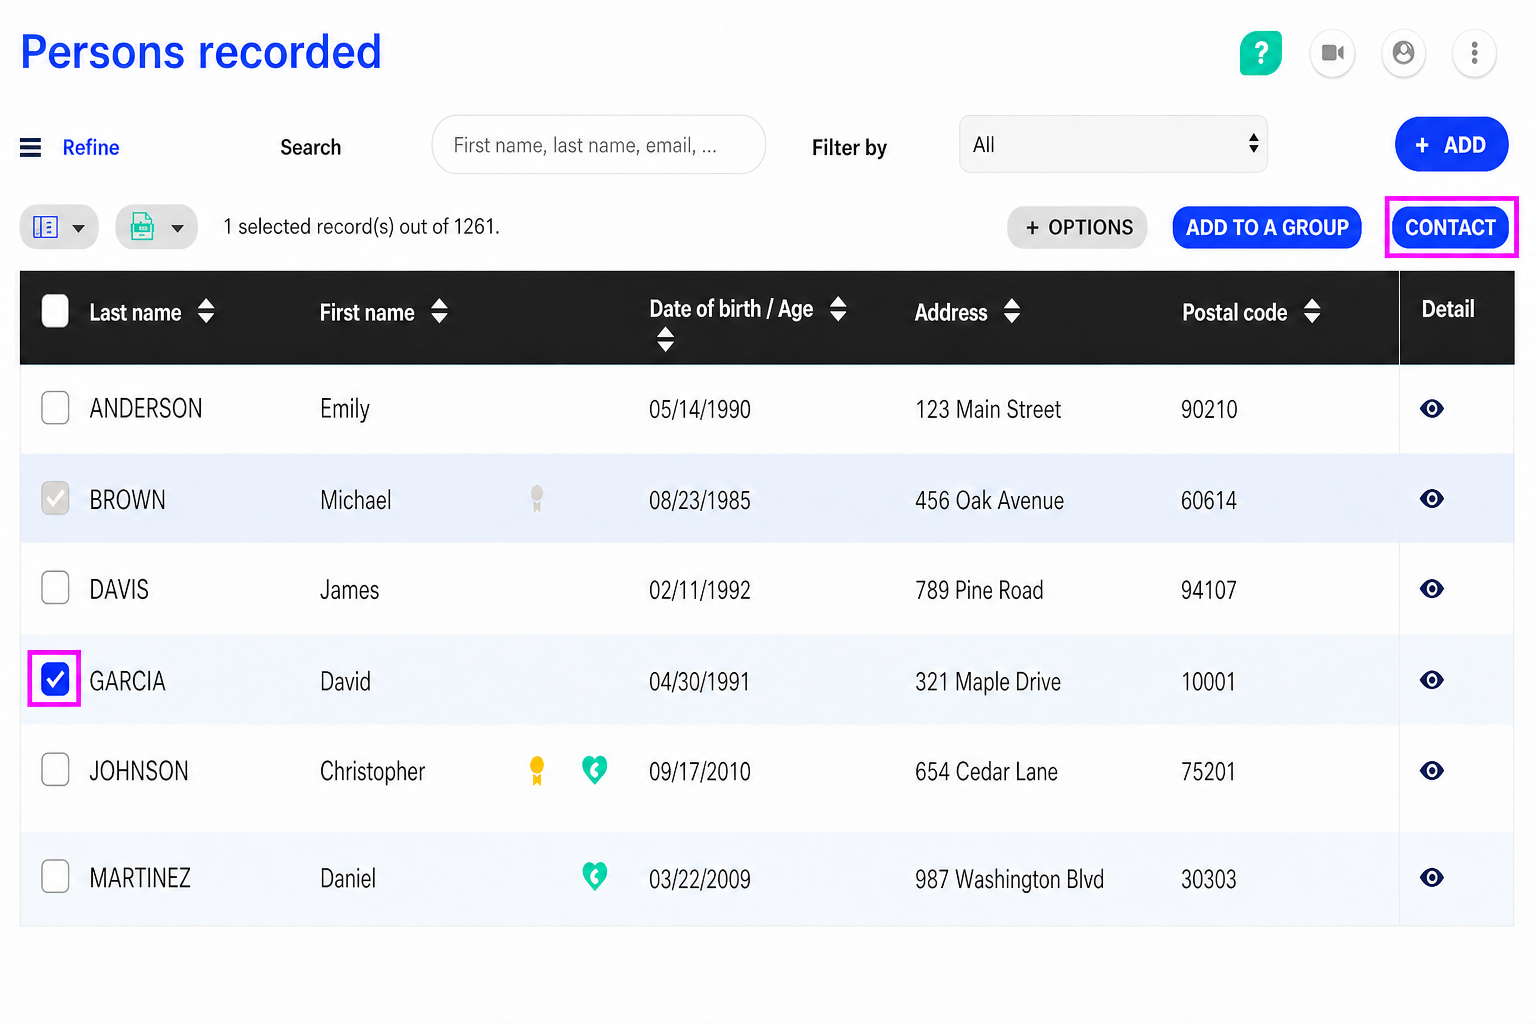Click the CONTACT button
Viewport: 1536px width, 1024px height.
pos(1451,227)
